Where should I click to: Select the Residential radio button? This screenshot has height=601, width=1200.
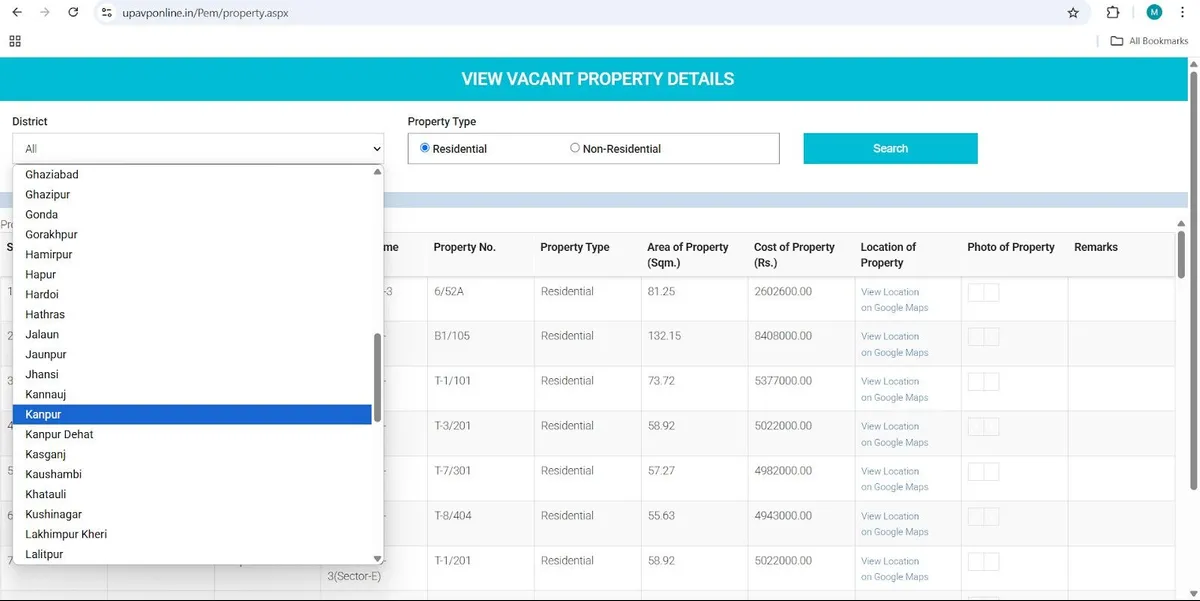[x=425, y=147]
